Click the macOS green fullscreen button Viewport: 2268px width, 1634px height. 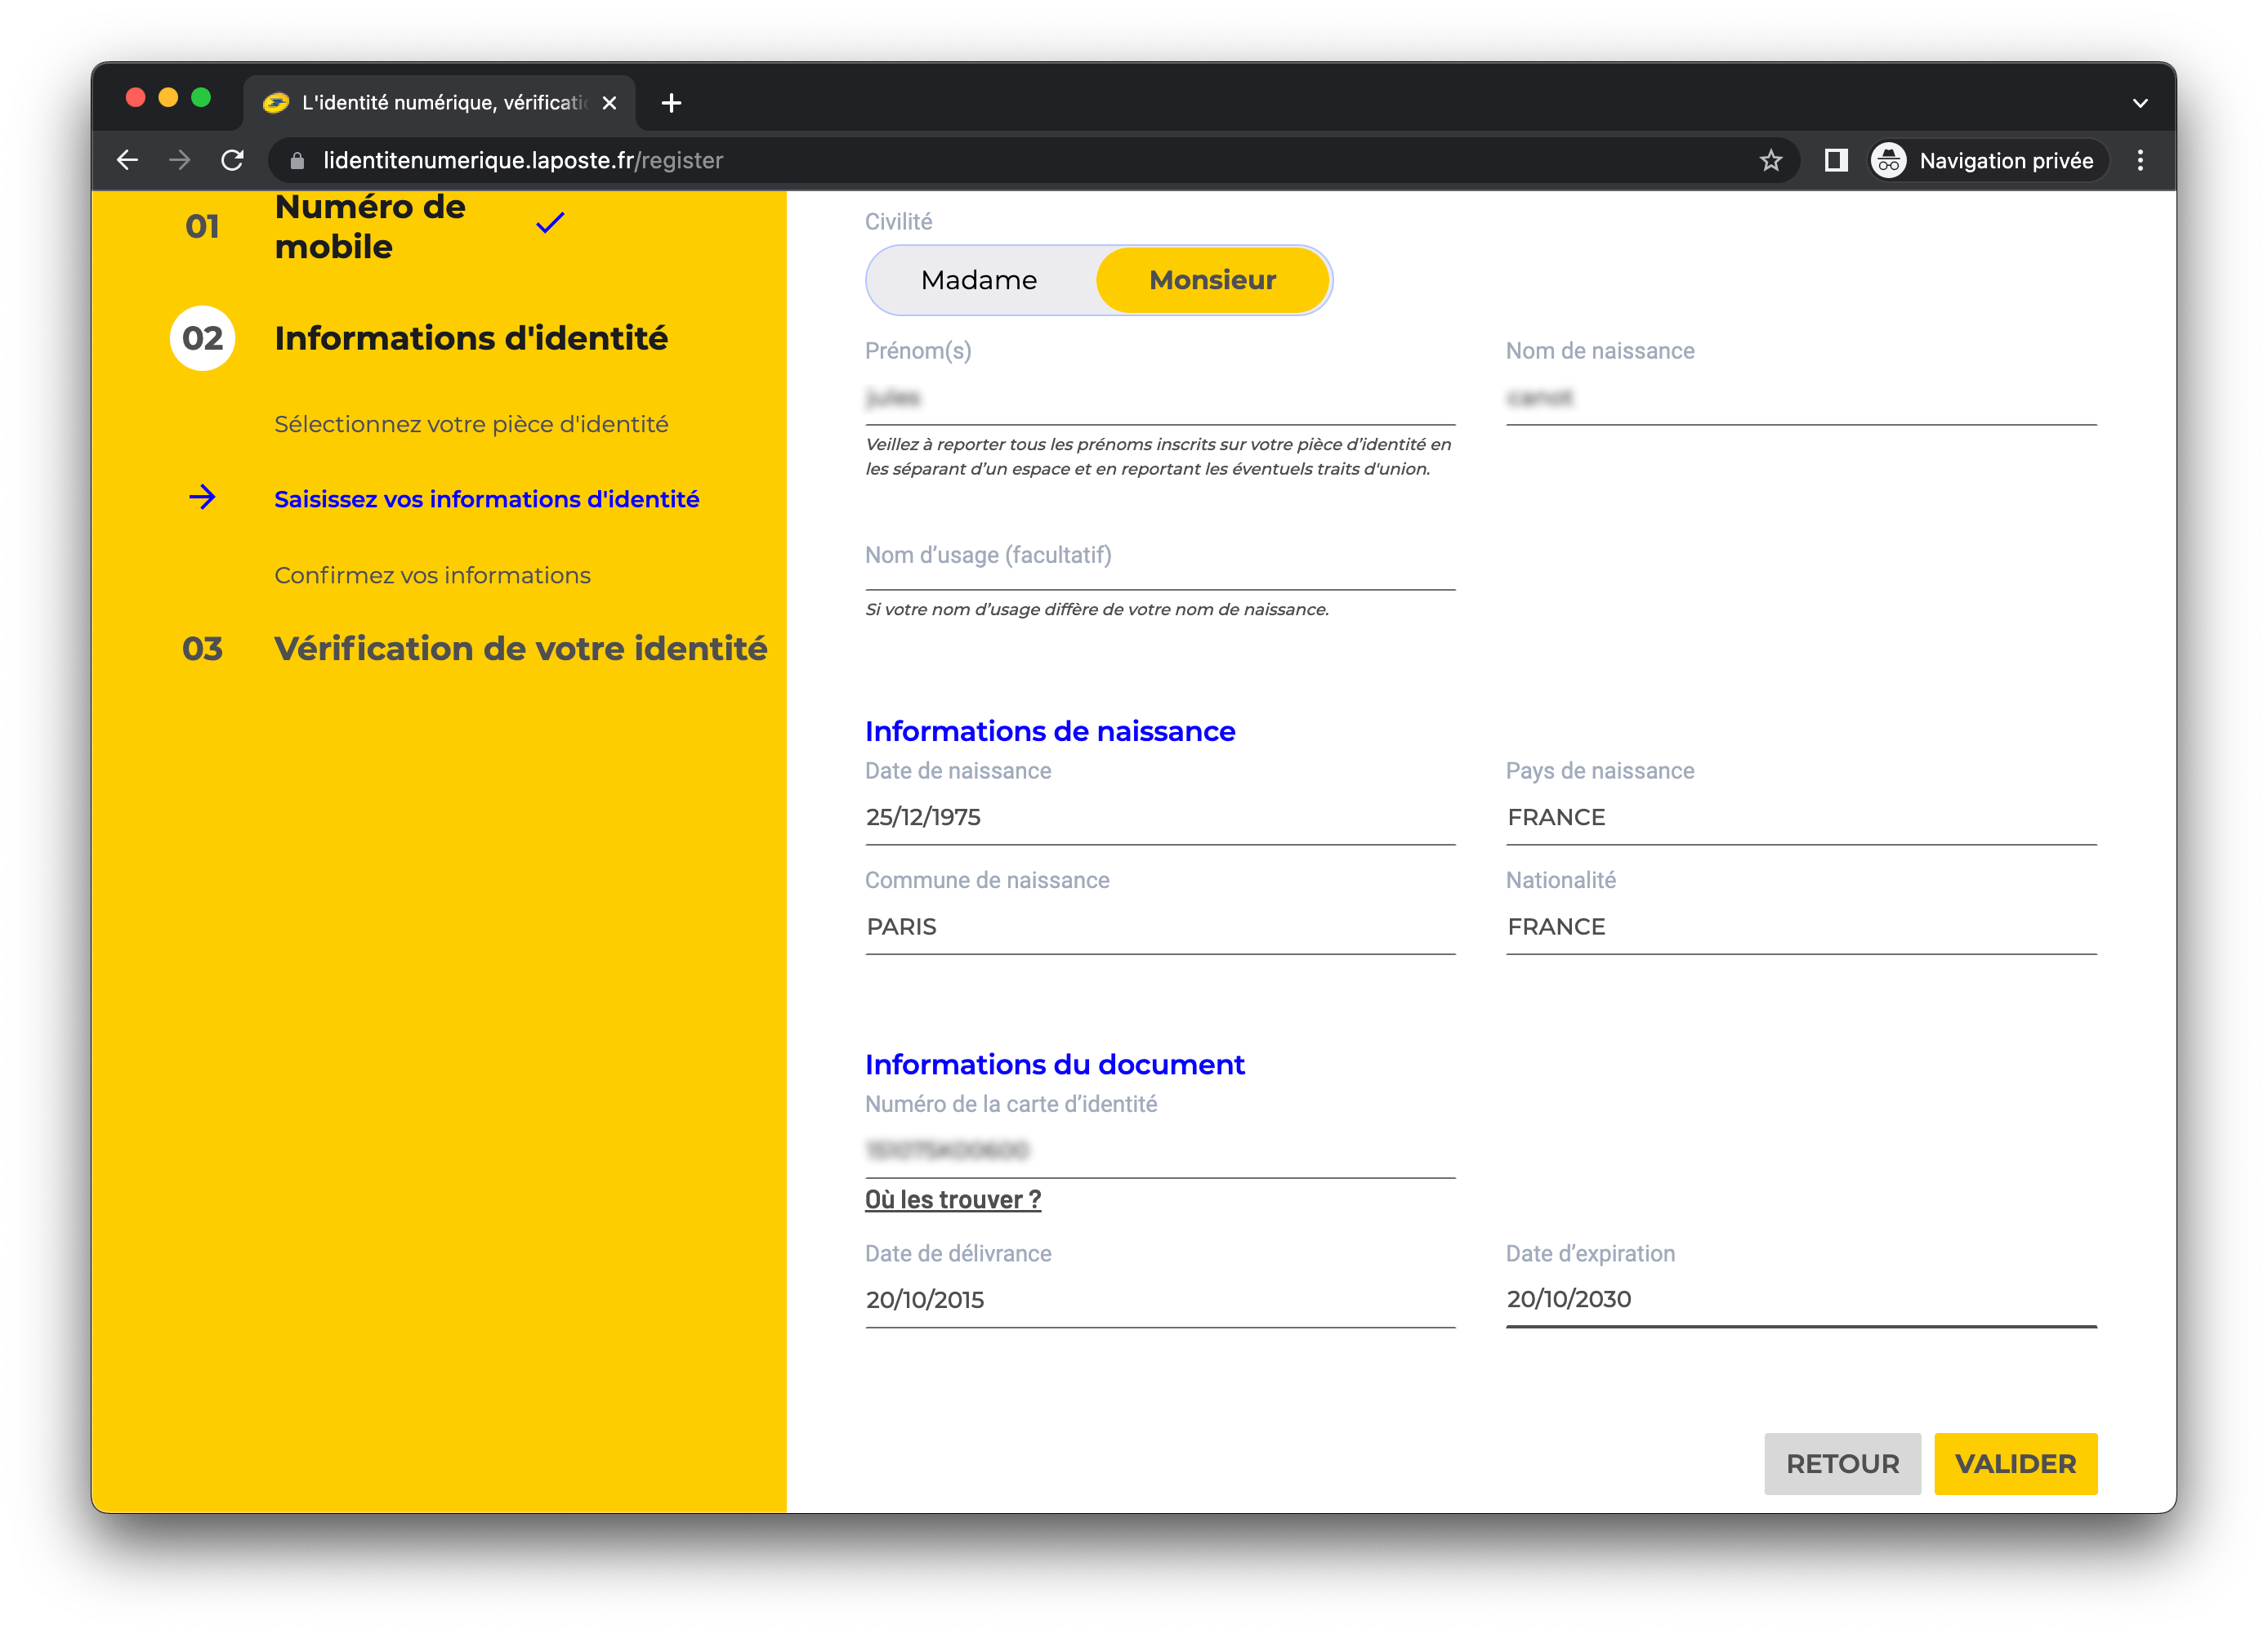click(201, 97)
